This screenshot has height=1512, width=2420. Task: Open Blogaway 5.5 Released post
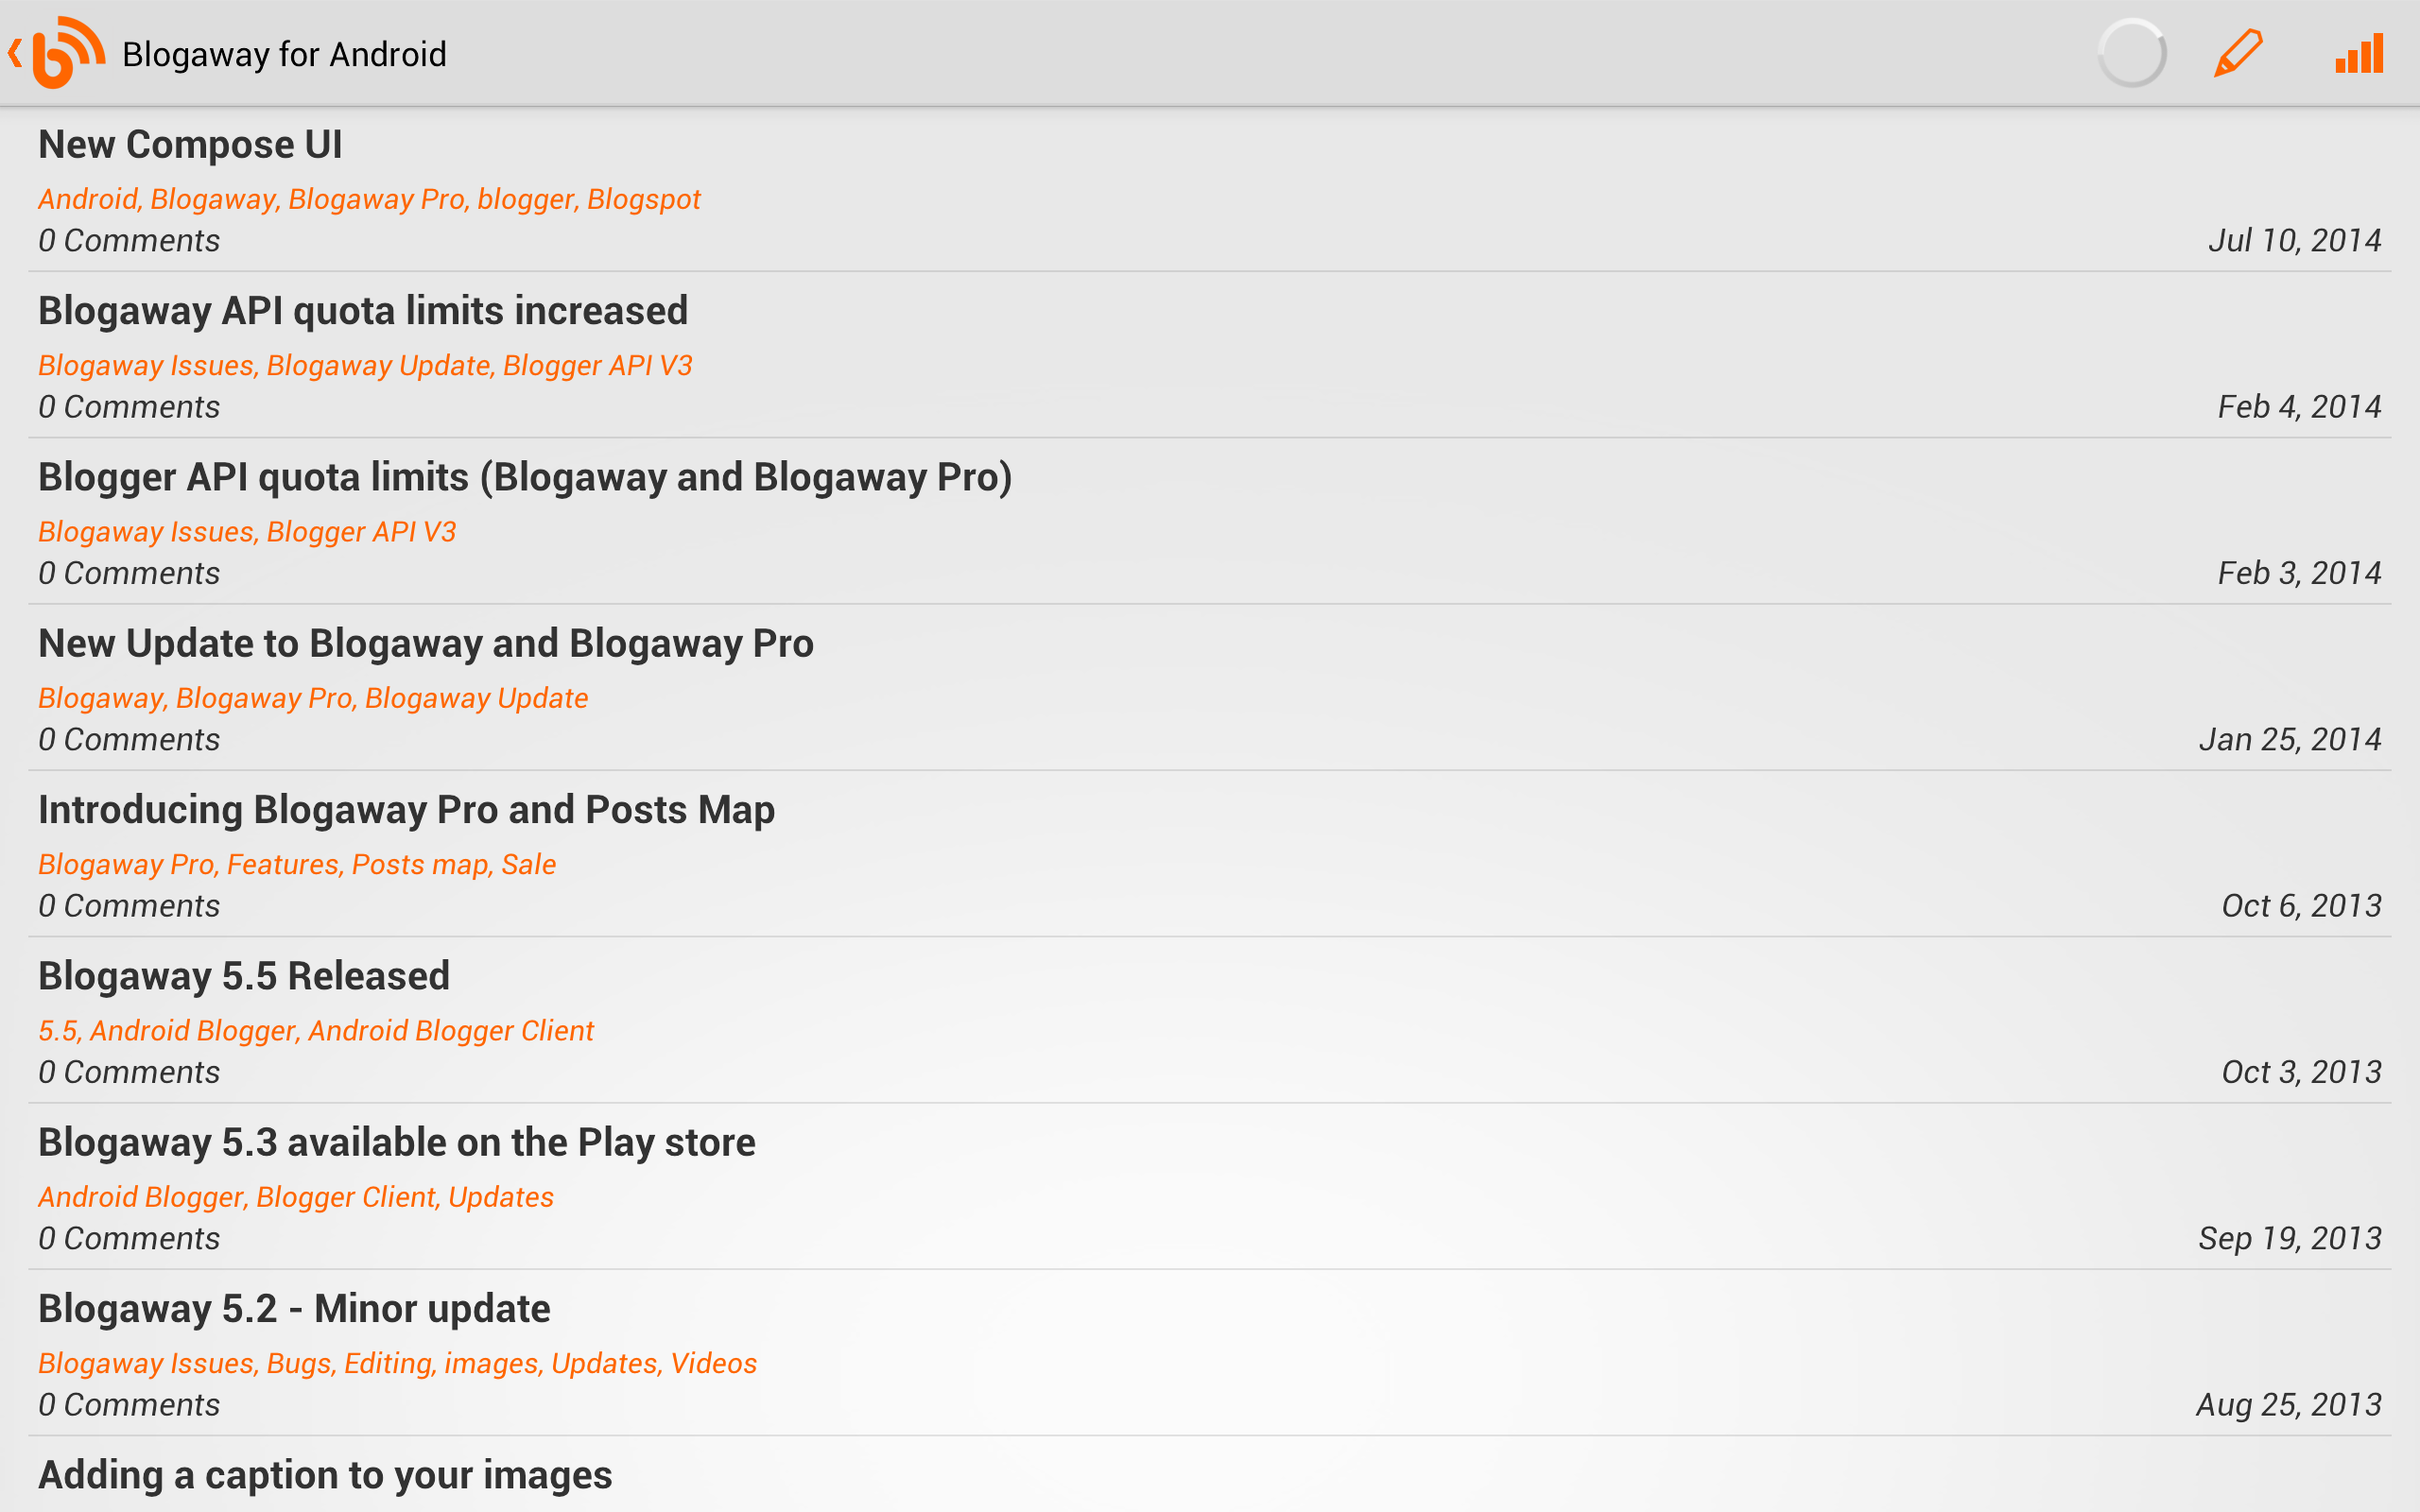[x=1210, y=1020]
